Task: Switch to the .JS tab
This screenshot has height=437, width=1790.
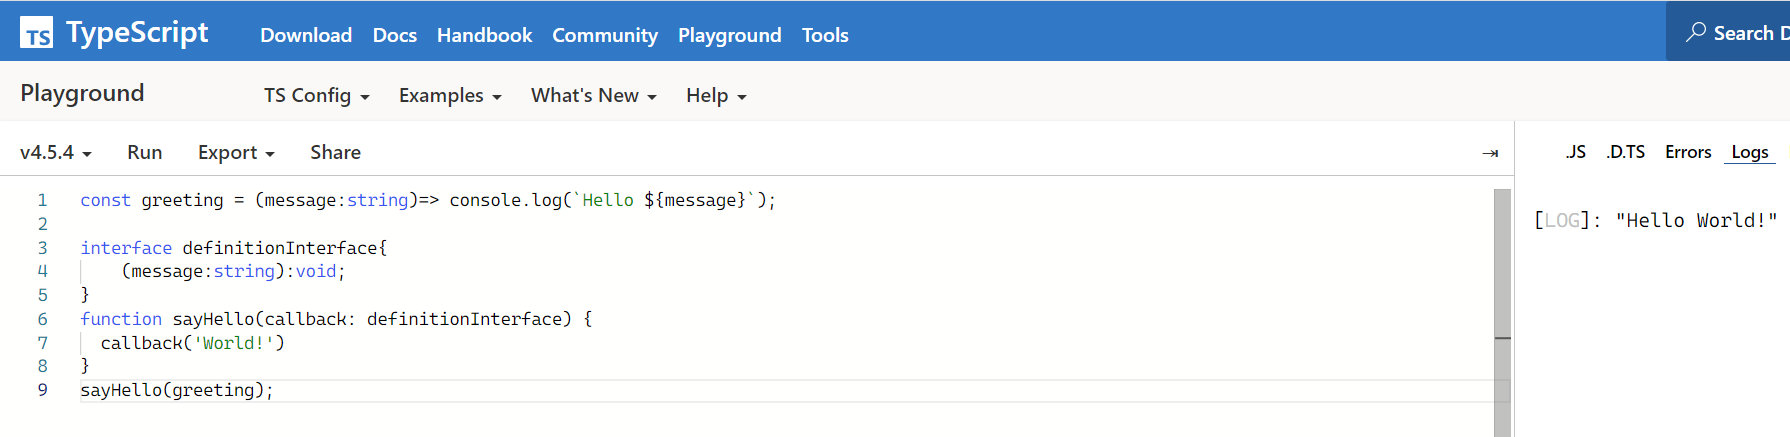Action: [x=1576, y=152]
